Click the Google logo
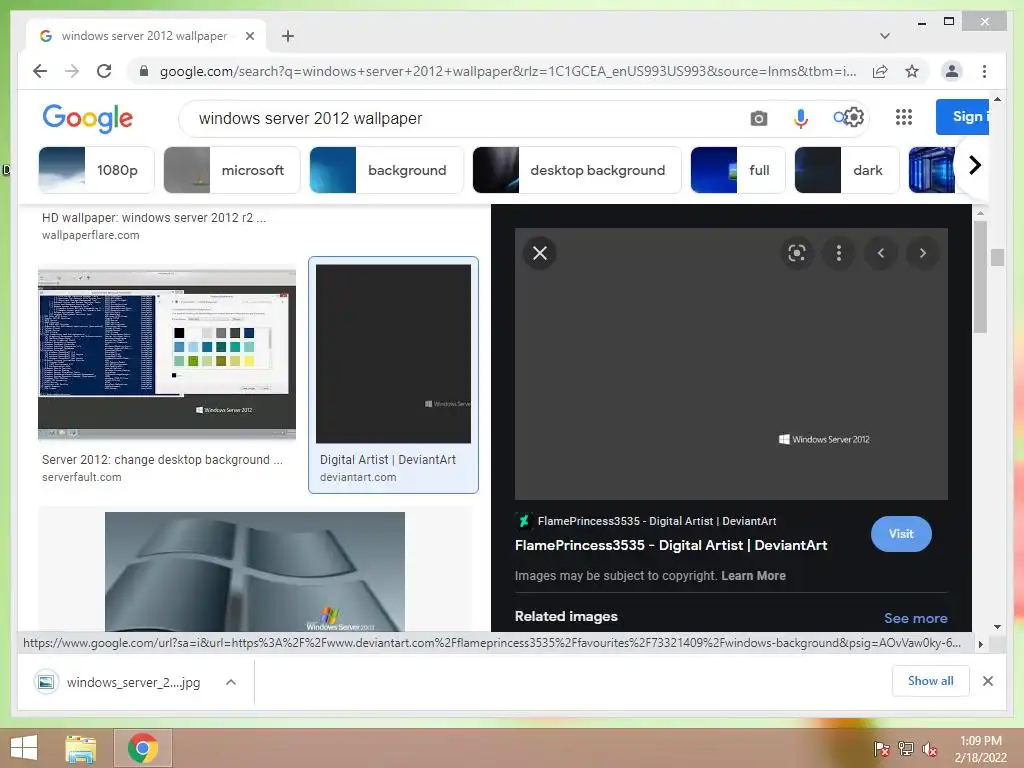 [88, 118]
